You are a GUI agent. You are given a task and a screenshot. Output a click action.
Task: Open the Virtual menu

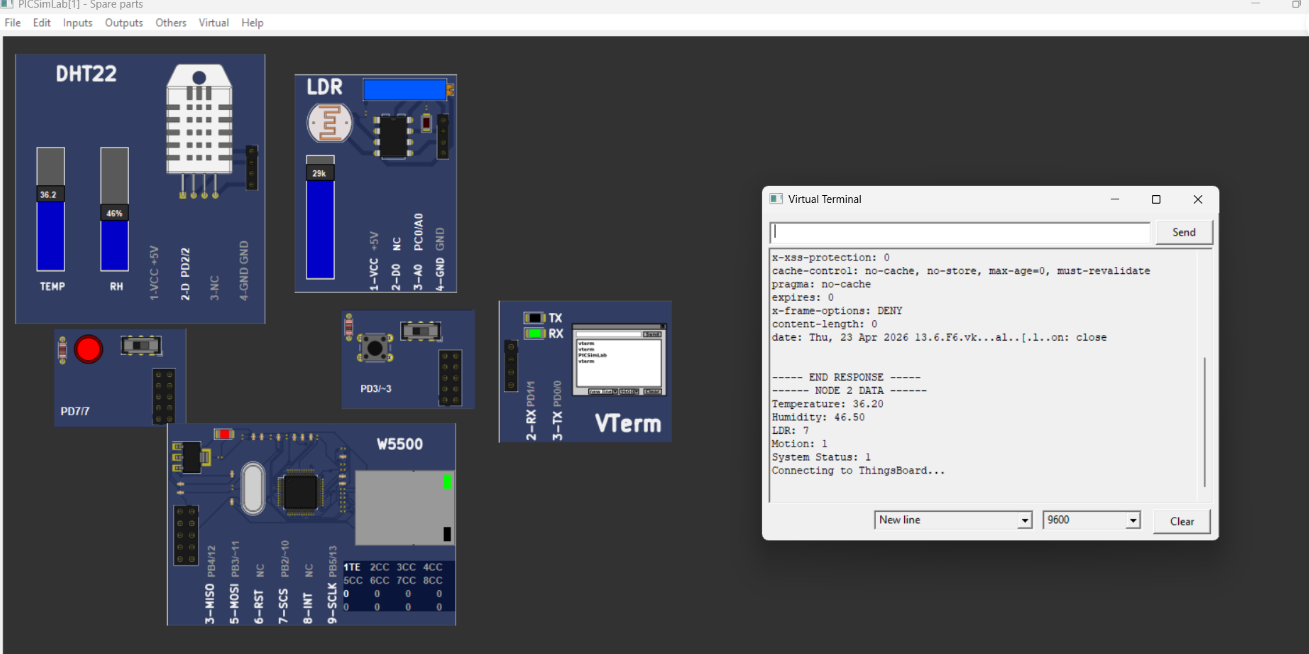(x=214, y=23)
